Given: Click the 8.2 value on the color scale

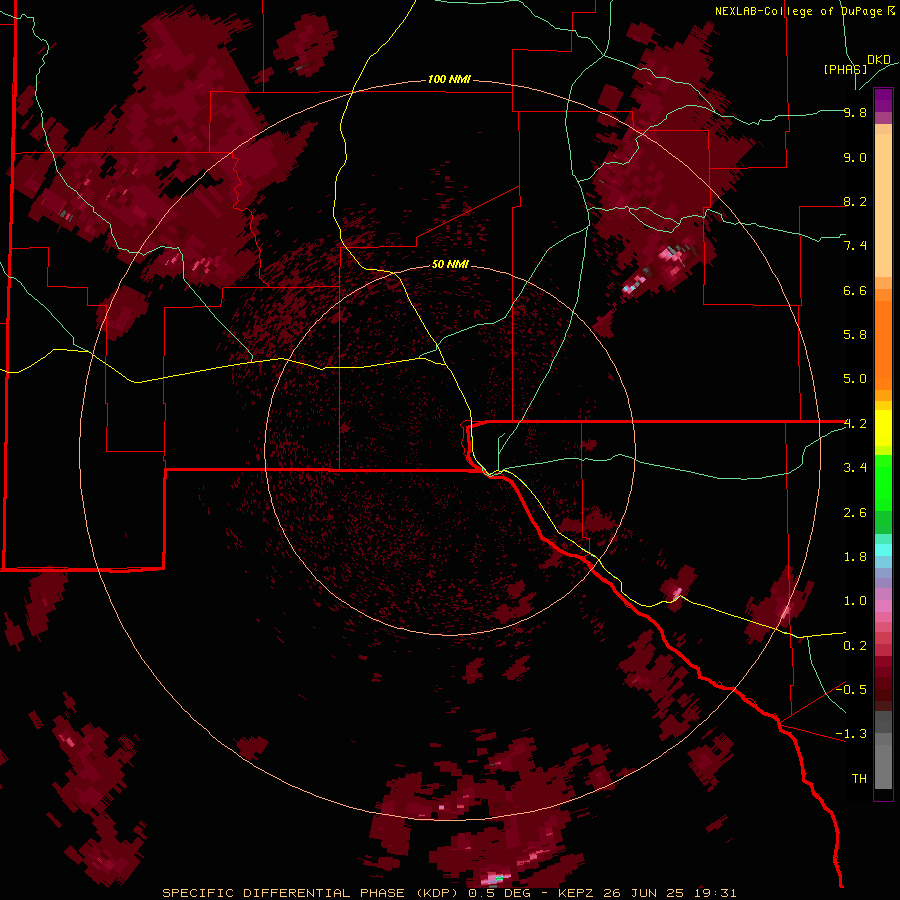Looking at the screenshot, I should tap(855, 202).
